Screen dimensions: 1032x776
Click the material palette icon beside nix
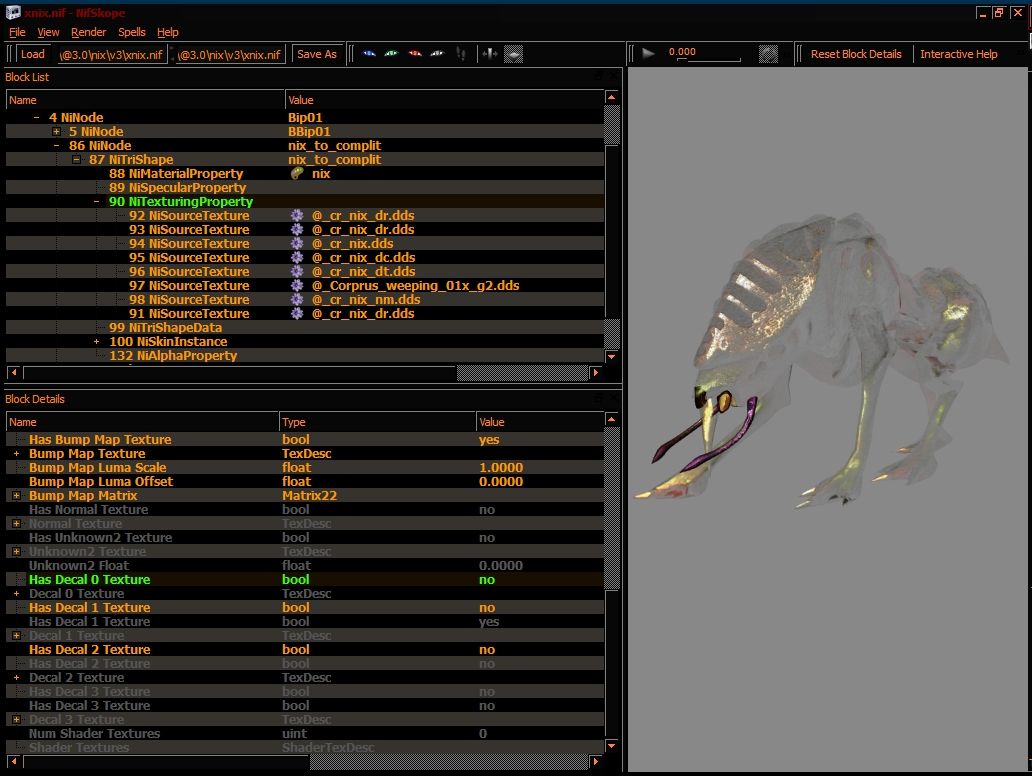click(297, 173)
